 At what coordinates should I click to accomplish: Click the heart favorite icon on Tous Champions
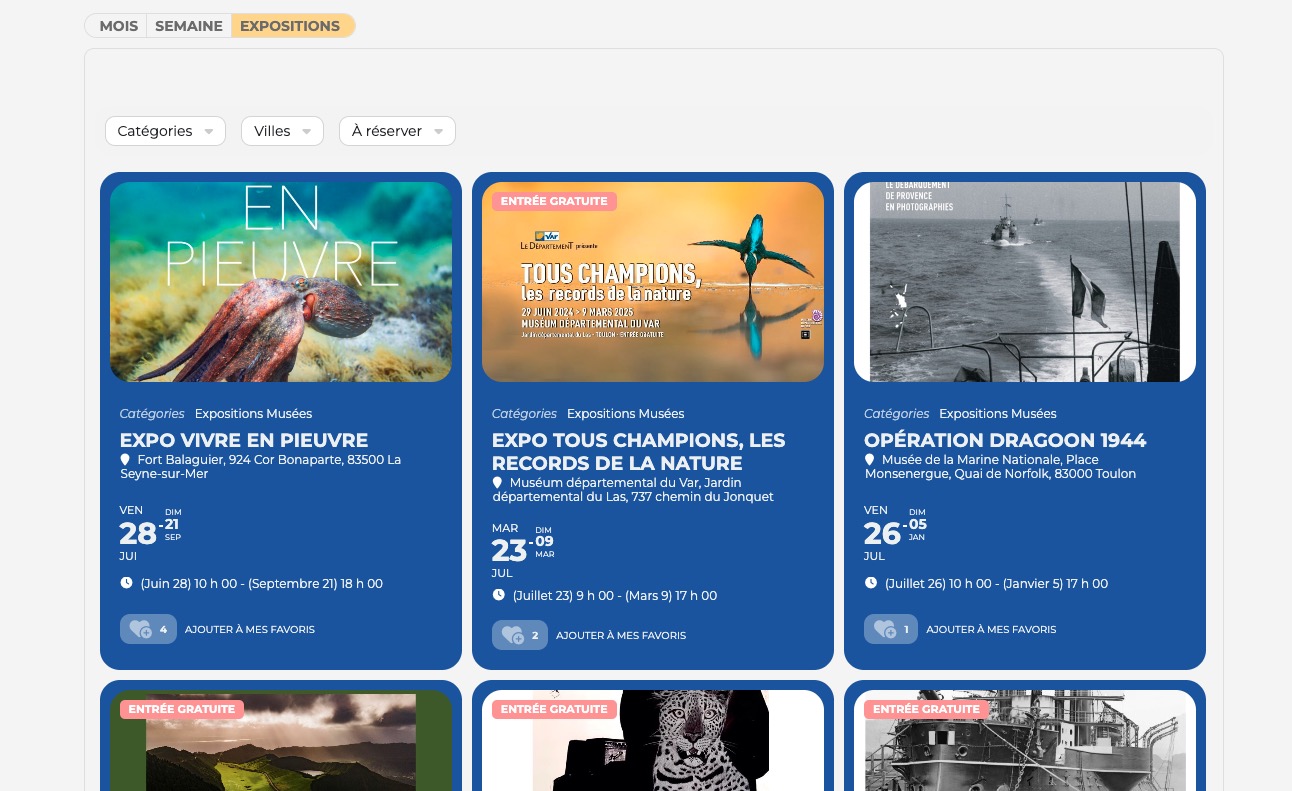pyautogui.click(x=512, y=635)
